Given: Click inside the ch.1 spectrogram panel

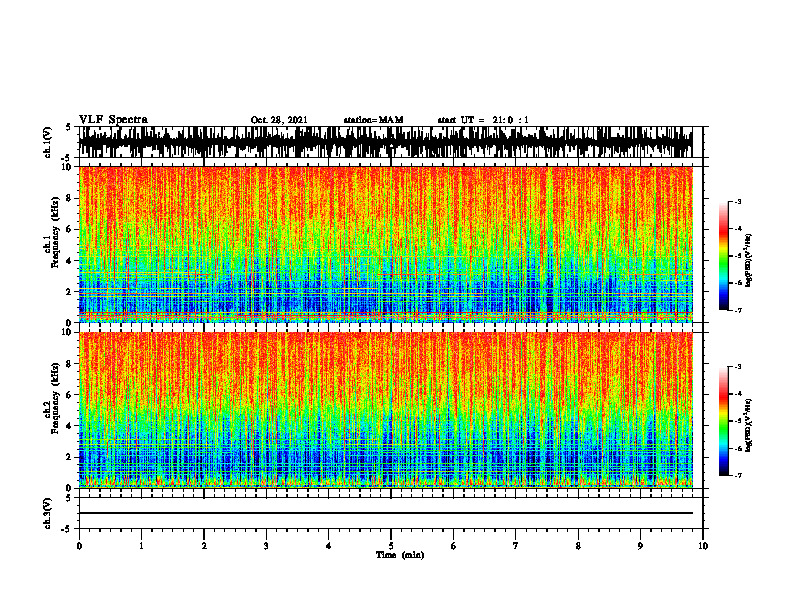Looking at the screenshot, I should click(x=385, y=244).
